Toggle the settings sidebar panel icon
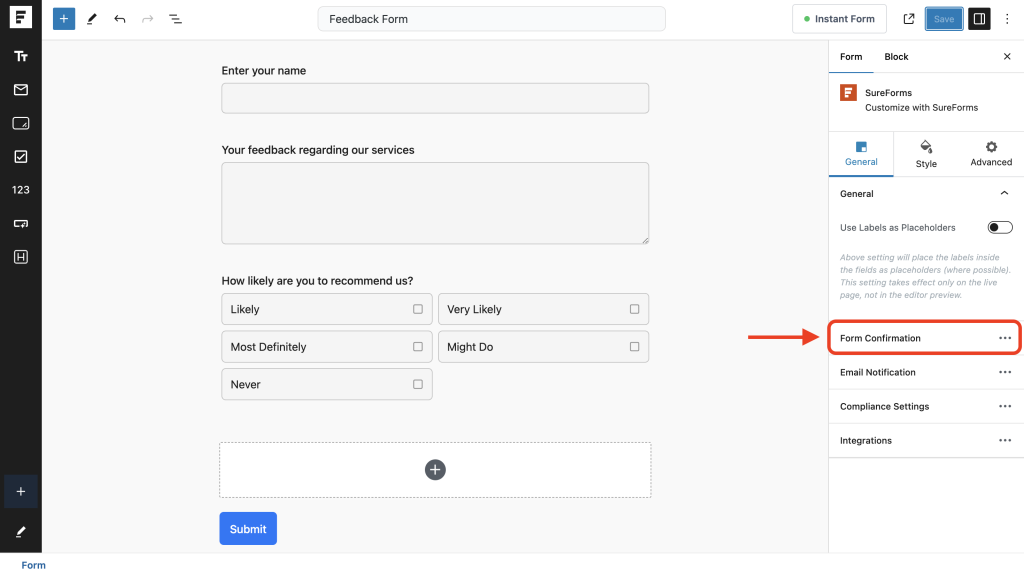Viewport: 1024px width, 577px height. click(978, 18)
